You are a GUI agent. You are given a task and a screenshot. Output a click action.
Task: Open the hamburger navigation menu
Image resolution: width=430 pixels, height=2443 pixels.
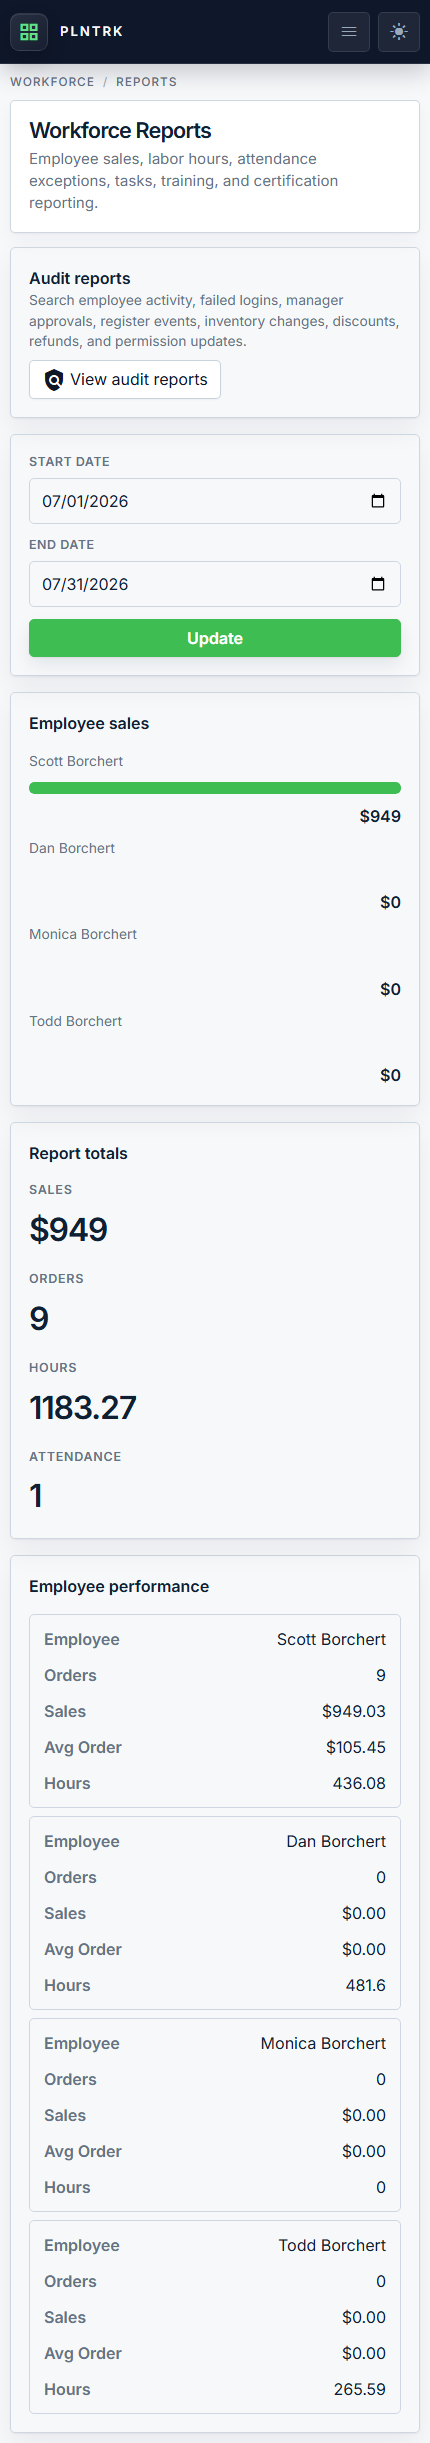(x=349, y=32)
